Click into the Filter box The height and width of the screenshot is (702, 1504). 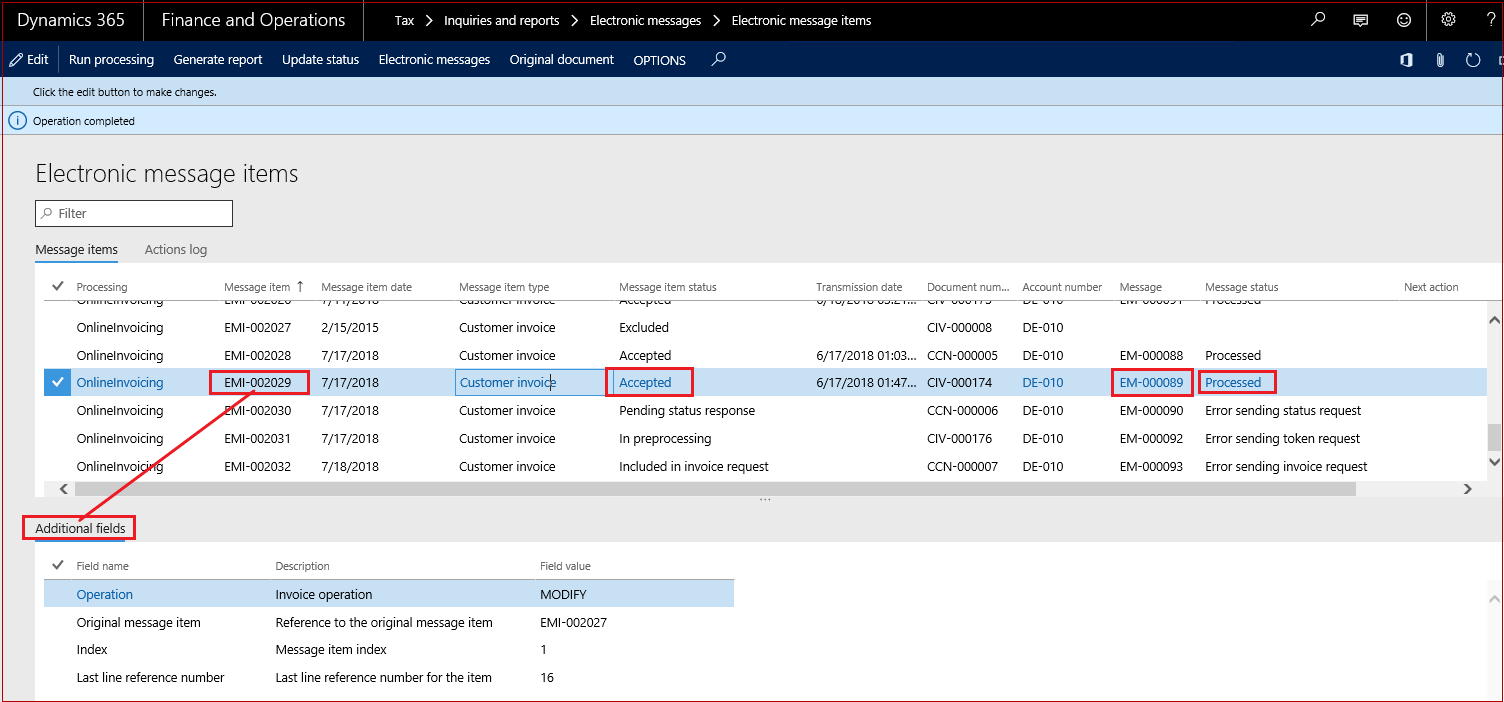point(134,213)
